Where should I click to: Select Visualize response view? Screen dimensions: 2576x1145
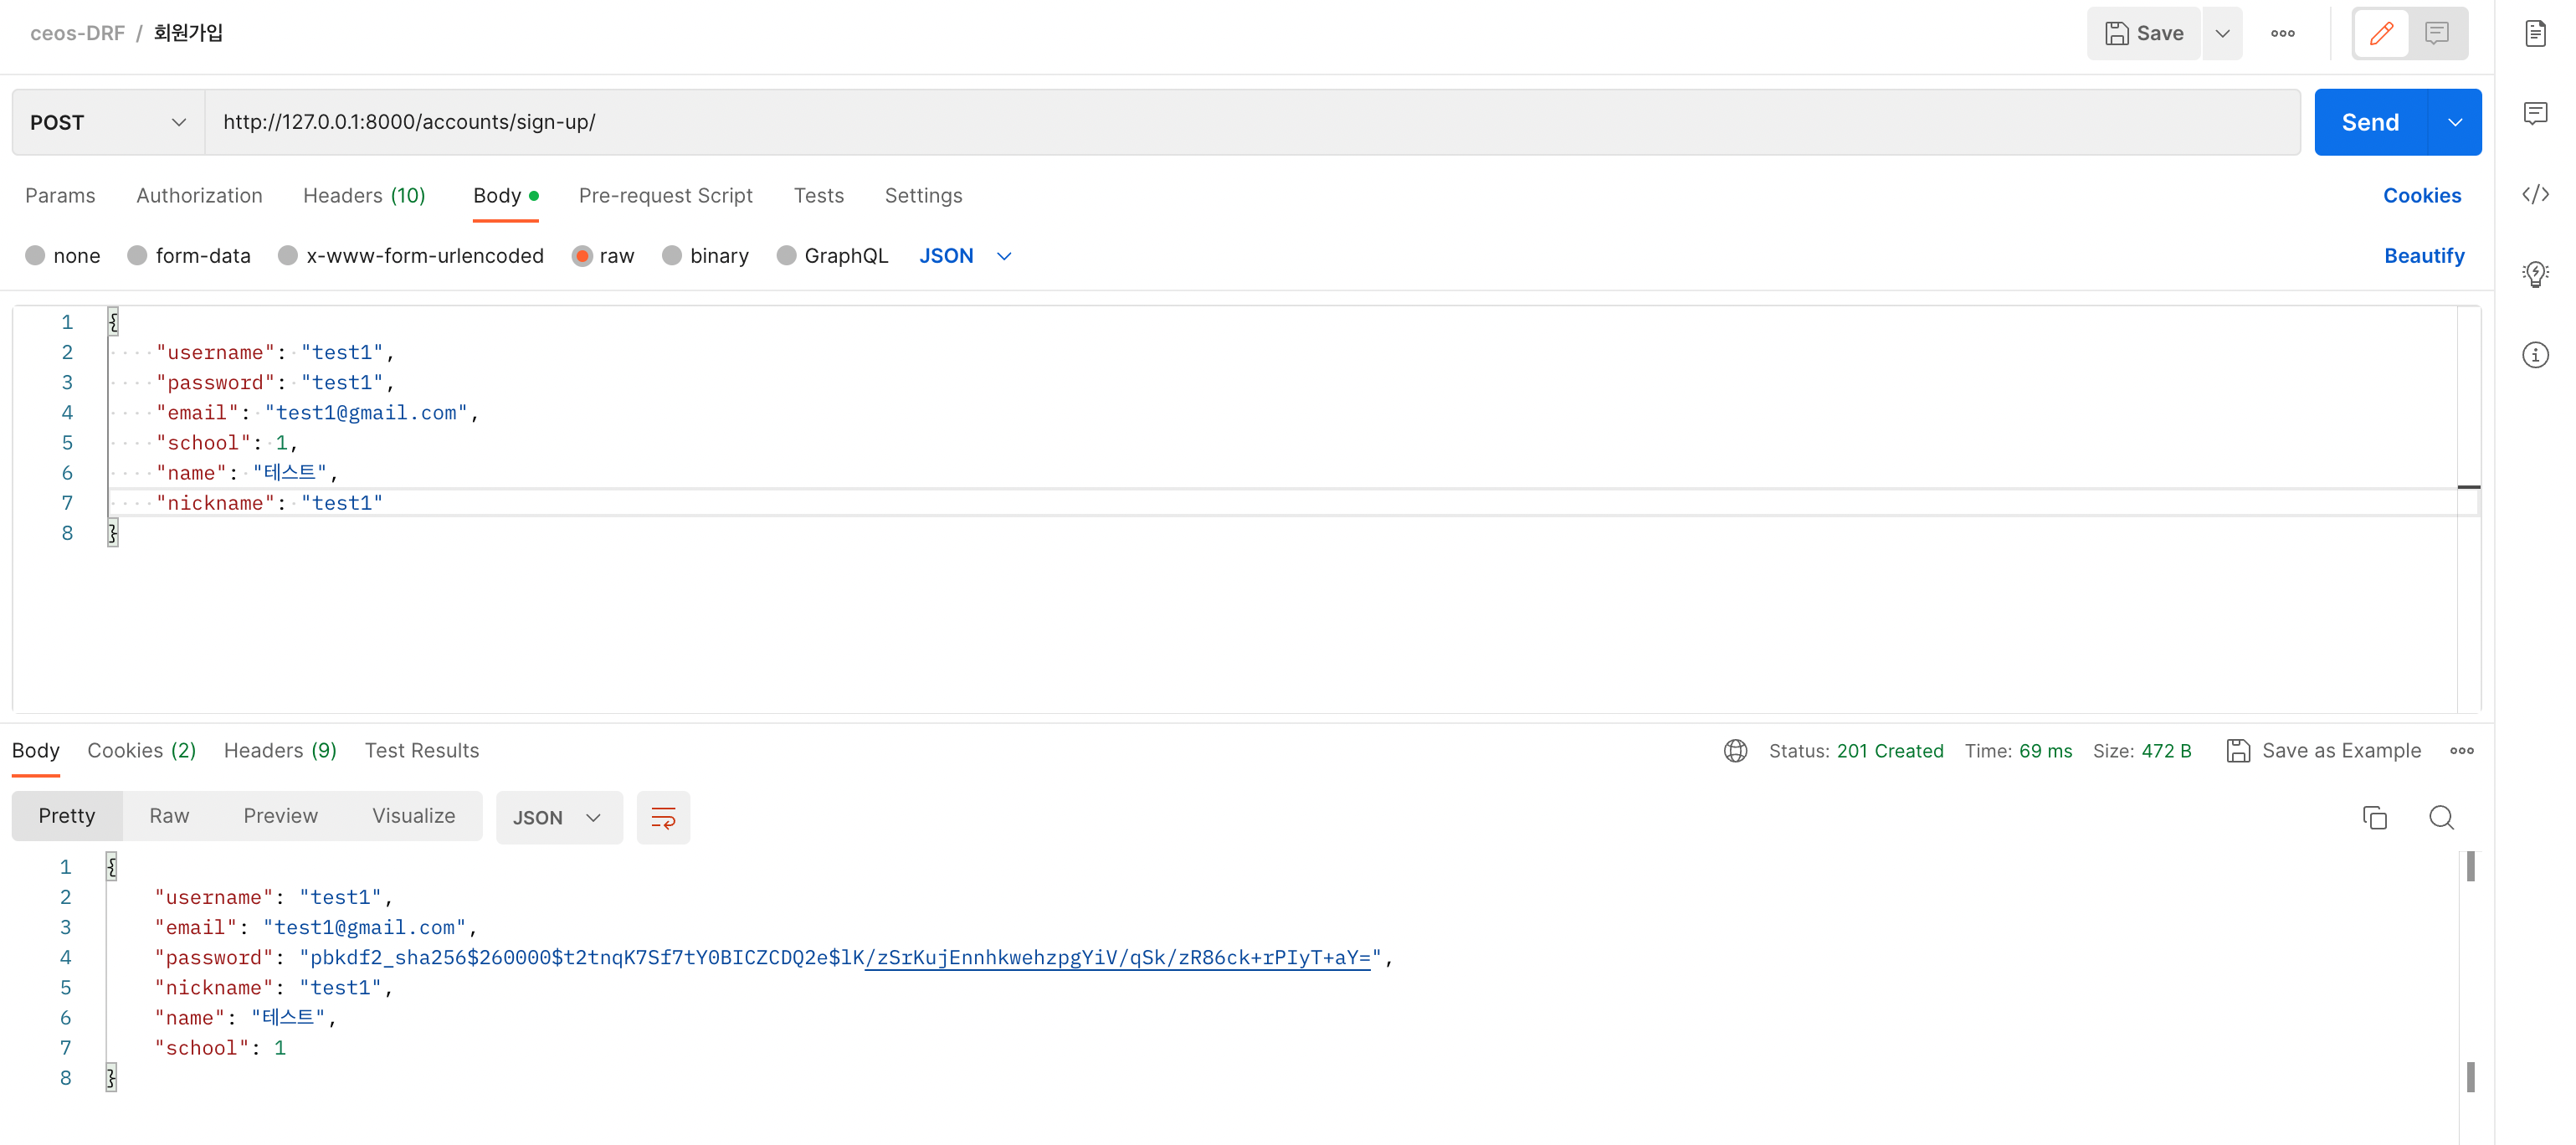point(413,816)
